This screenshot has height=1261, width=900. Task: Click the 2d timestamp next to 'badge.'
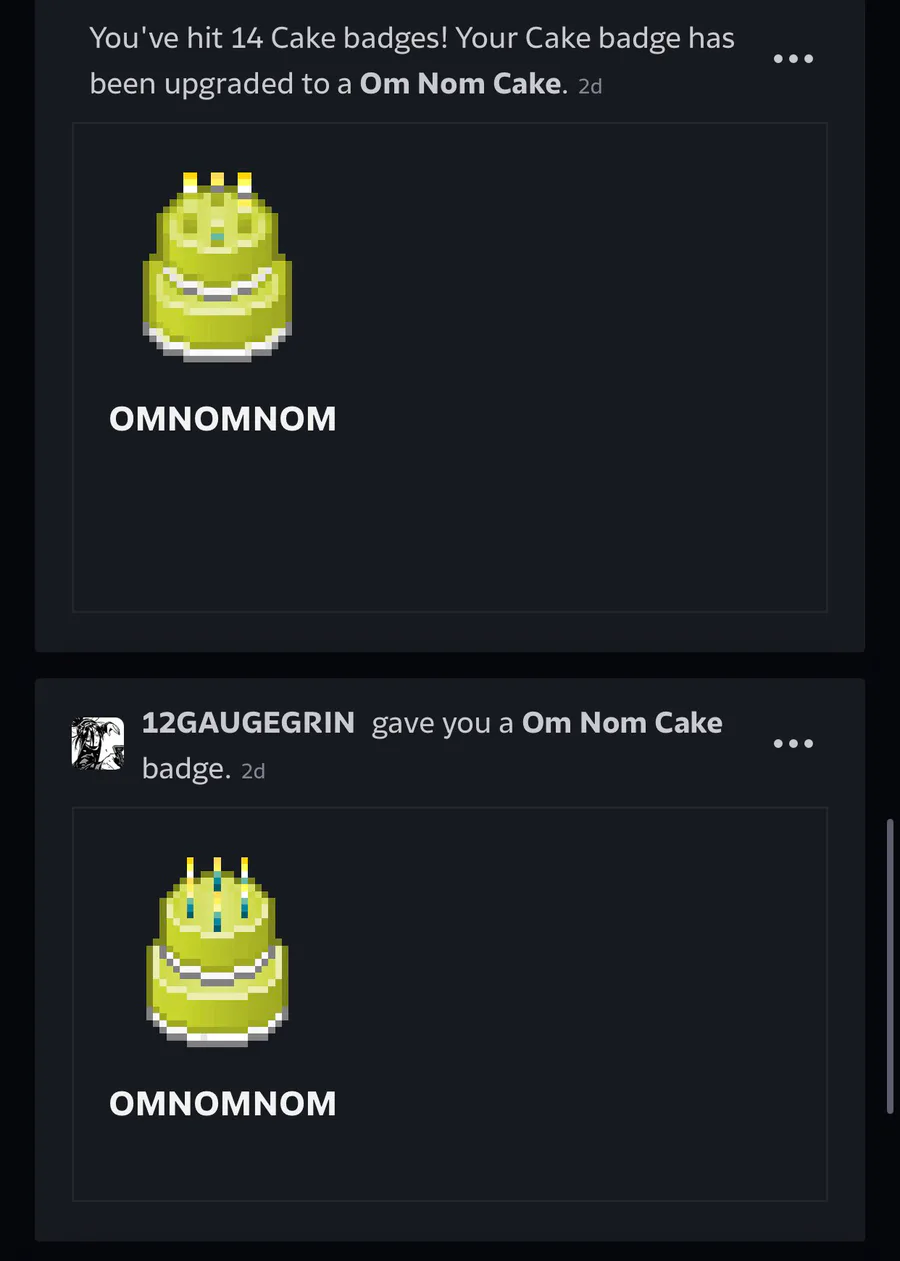pos(253,771)
